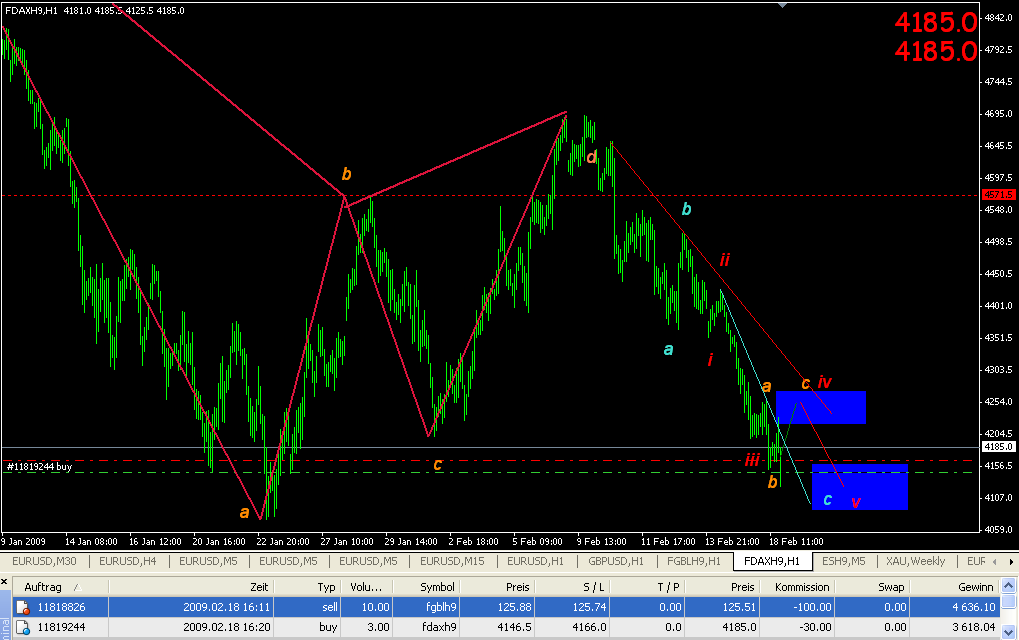Select the XAU,Weekly chart tab
Screen dimensions: 1019x640
pyautogui.click(x=913, y=561)
